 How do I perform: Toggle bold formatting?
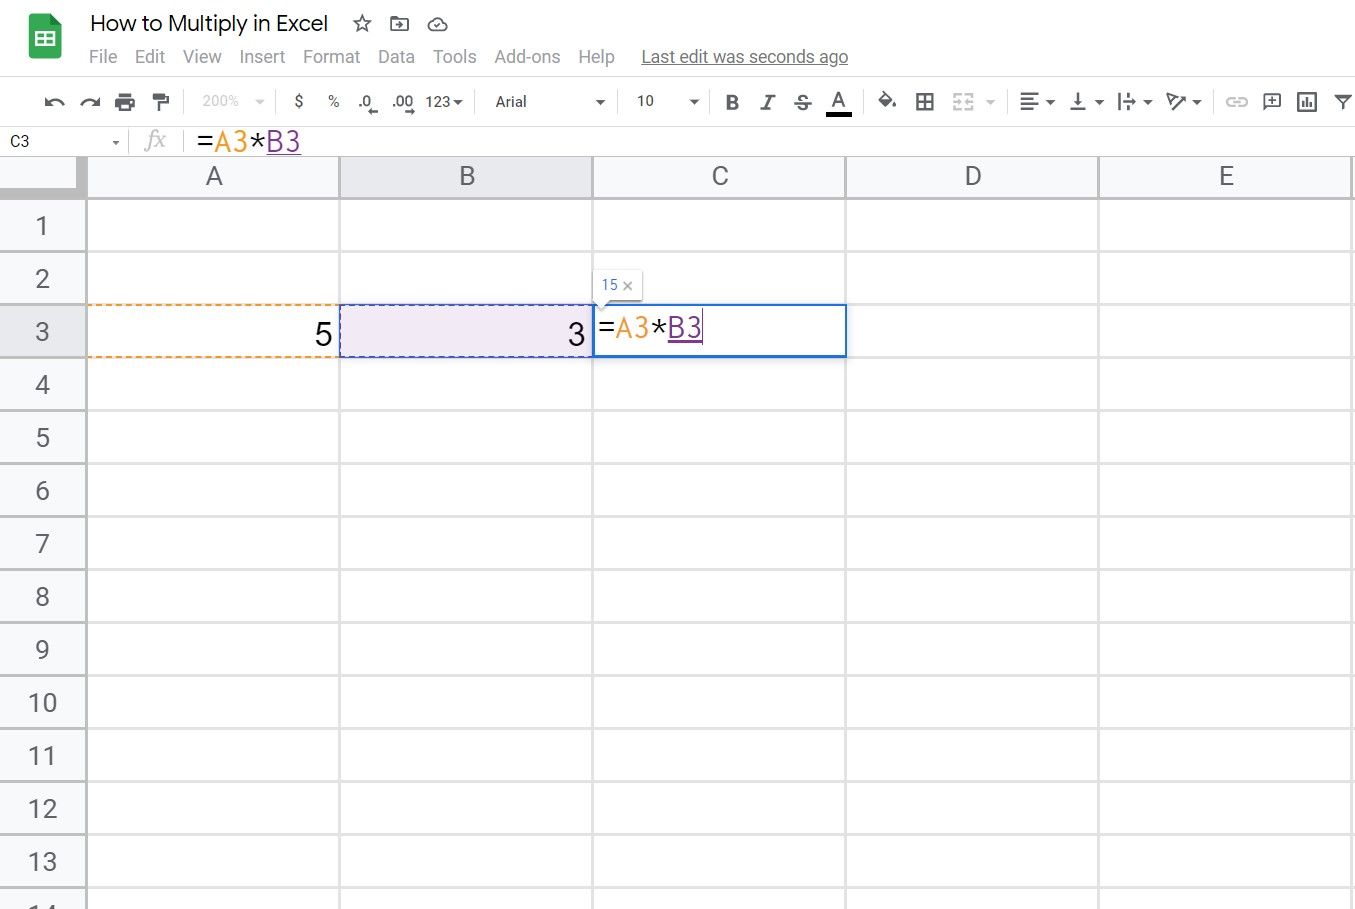pos(731,101)
